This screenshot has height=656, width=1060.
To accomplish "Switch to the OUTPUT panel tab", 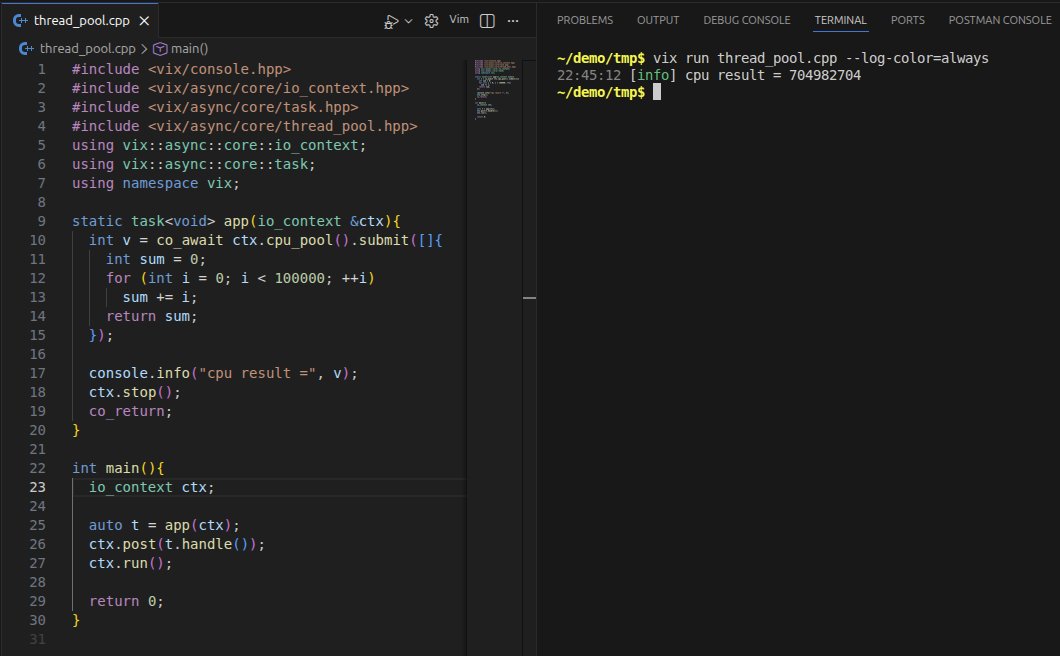I will (x=658, y=20).
